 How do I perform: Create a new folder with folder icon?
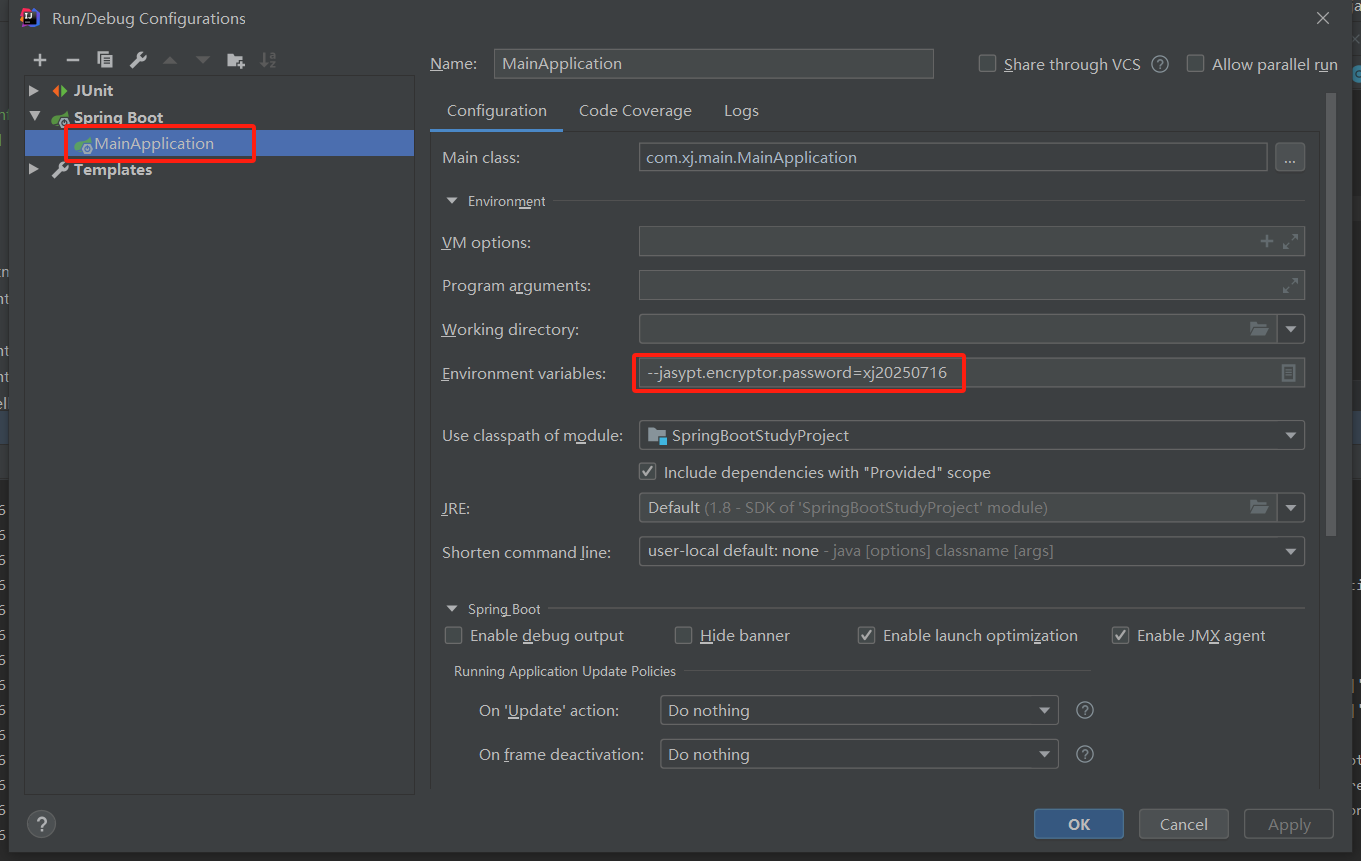click(236, 60)
